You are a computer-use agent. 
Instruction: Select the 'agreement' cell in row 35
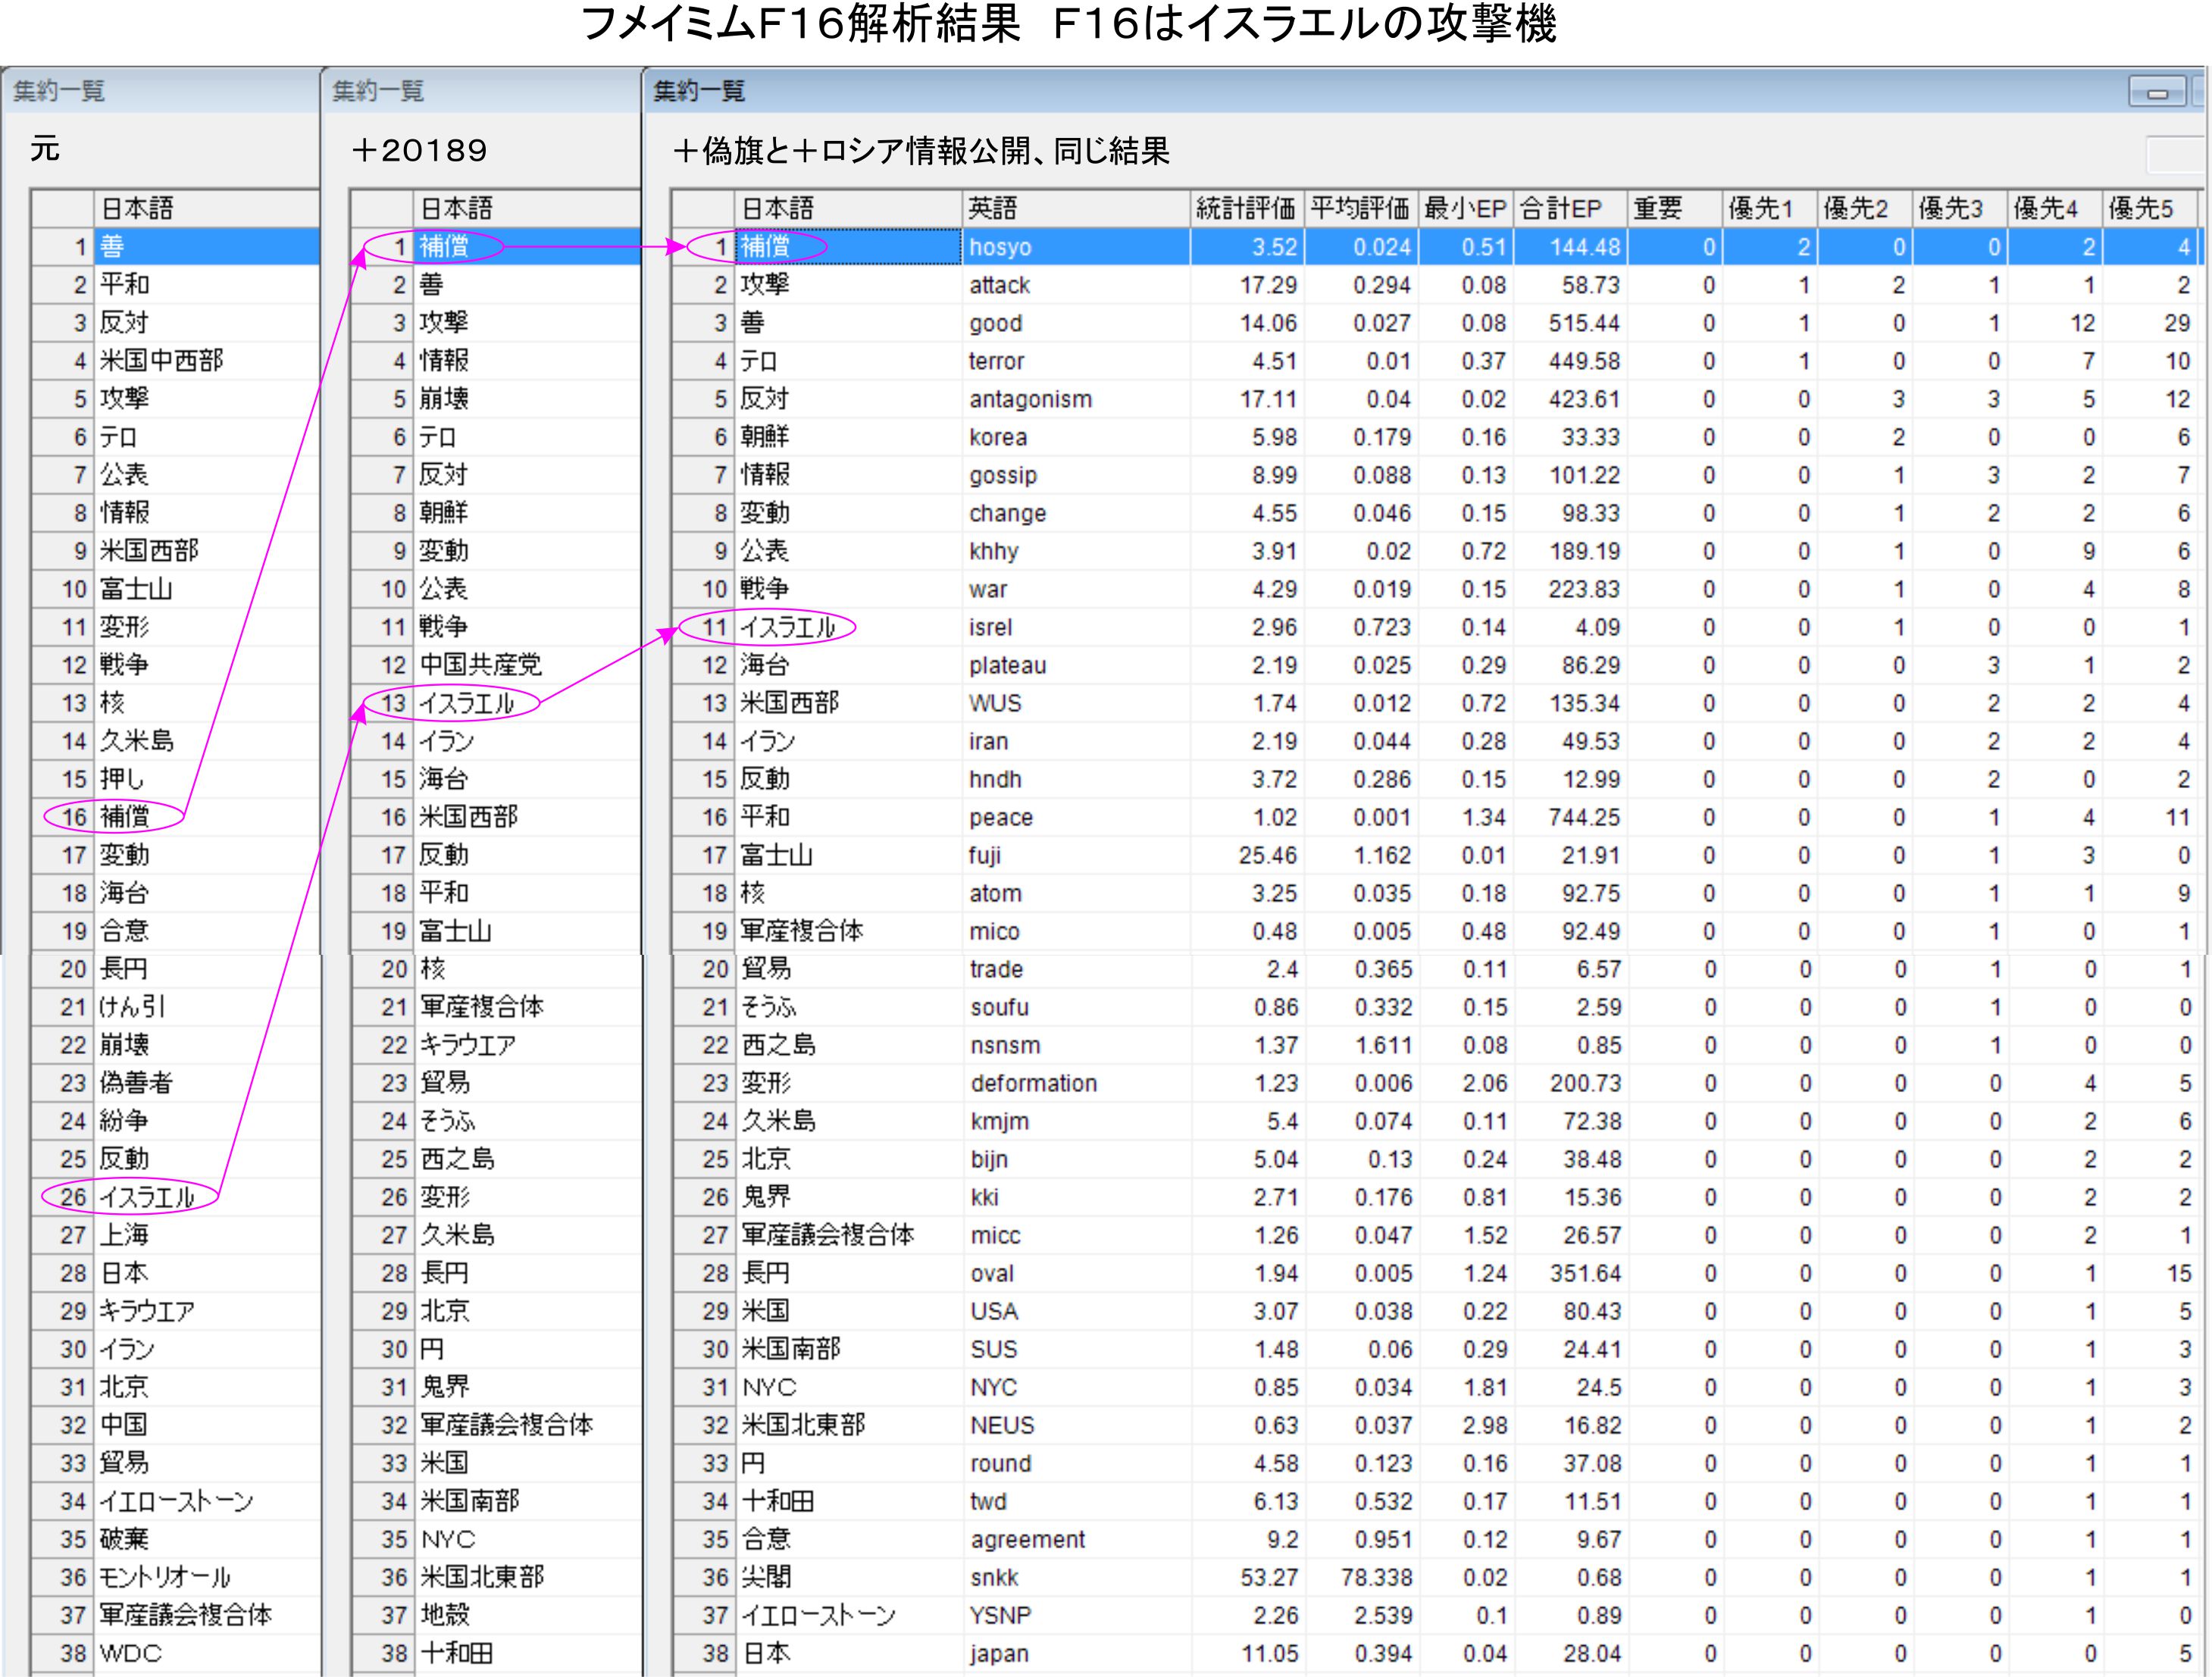(1028, 1539)
